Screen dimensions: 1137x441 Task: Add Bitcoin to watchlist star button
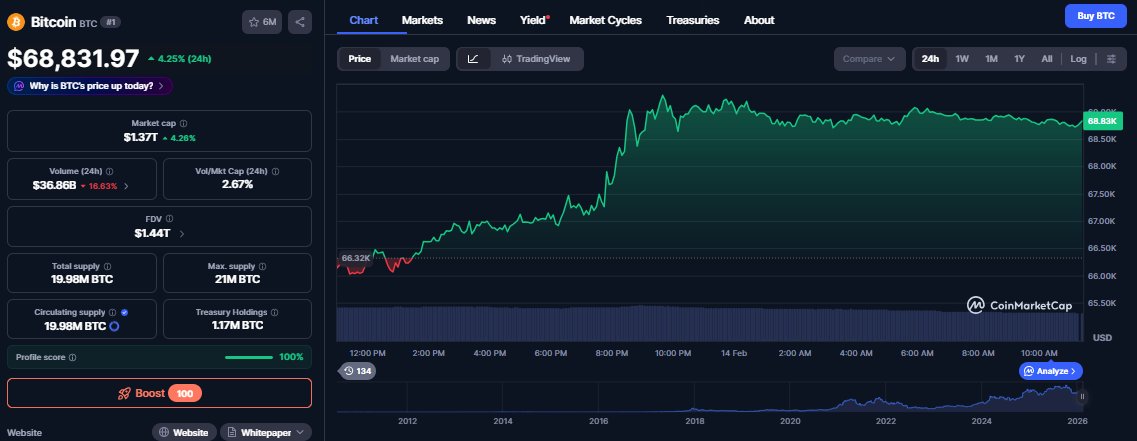262,22
